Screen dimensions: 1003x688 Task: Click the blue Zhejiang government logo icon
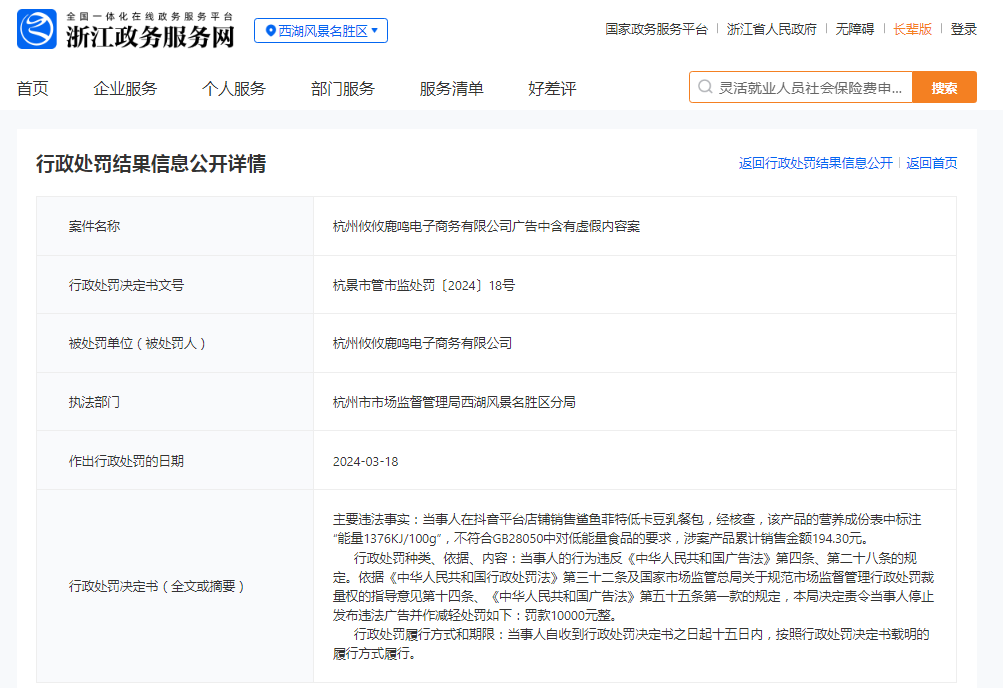point(37,30)
